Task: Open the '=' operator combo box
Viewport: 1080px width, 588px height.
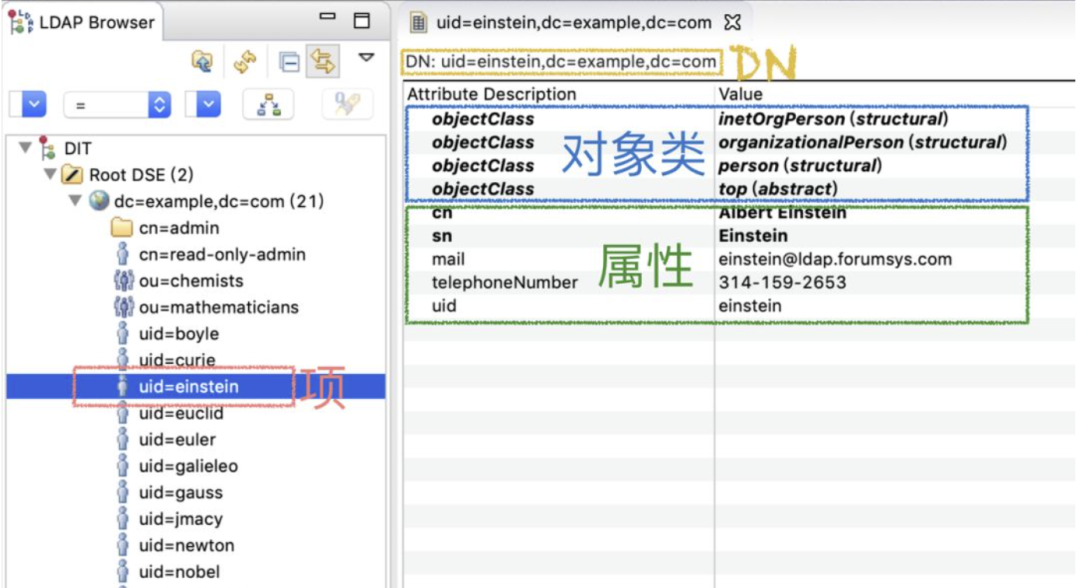Action: coord(116,105)
